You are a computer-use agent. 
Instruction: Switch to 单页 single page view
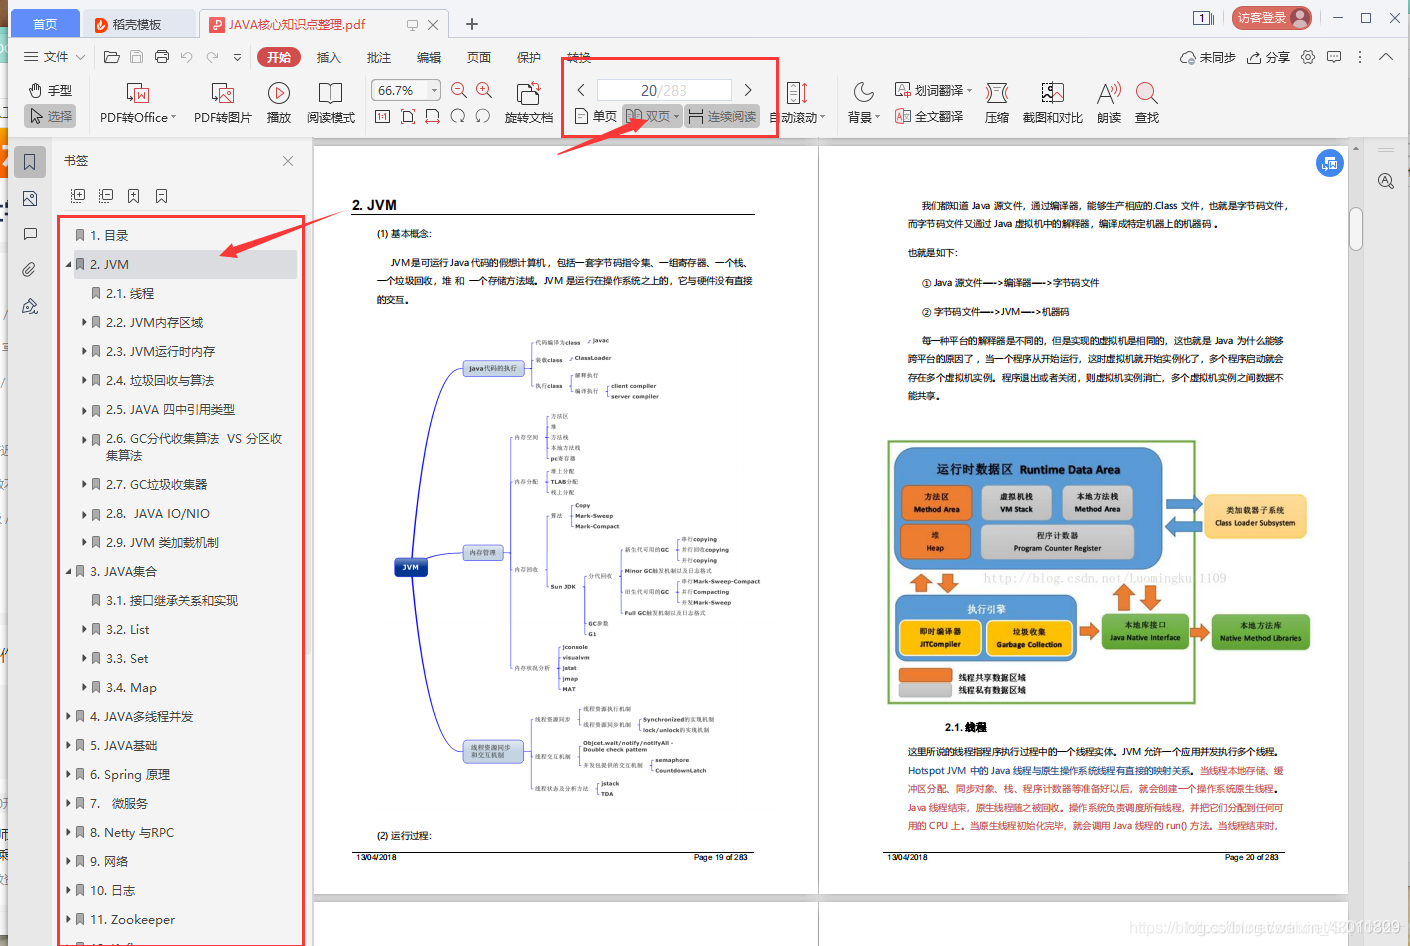click(x=596, y=117)
